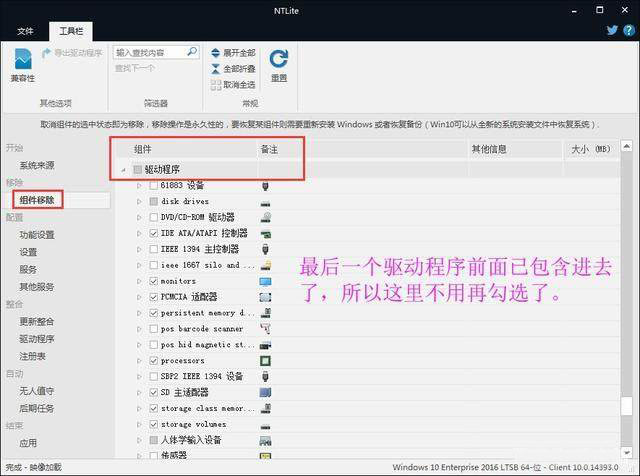Select 组件移除 in the sidebar
The height and width of the screenshot is (476, 640).
point(37,200)
